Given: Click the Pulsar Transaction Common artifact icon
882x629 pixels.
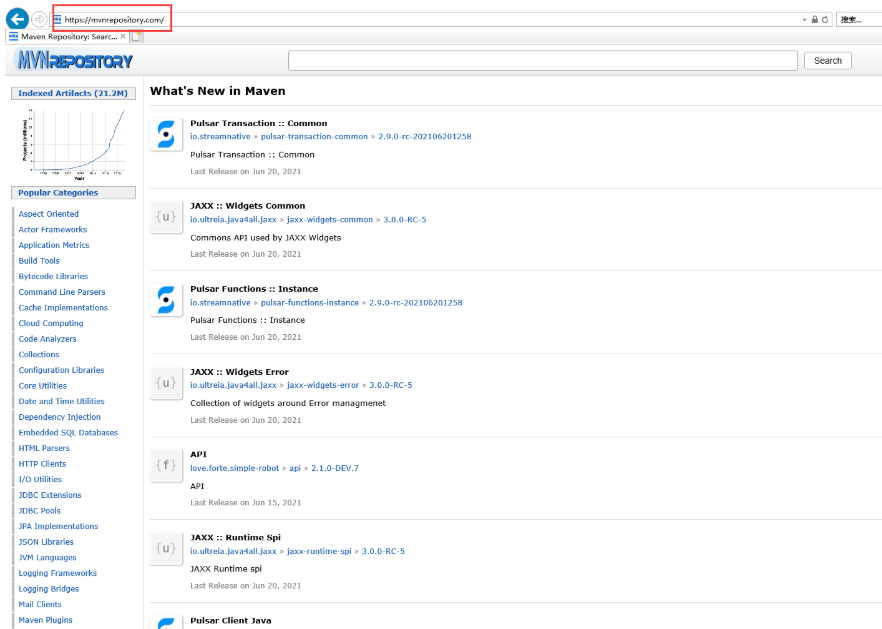Looking at the screenshot, I should click(166, 134).
